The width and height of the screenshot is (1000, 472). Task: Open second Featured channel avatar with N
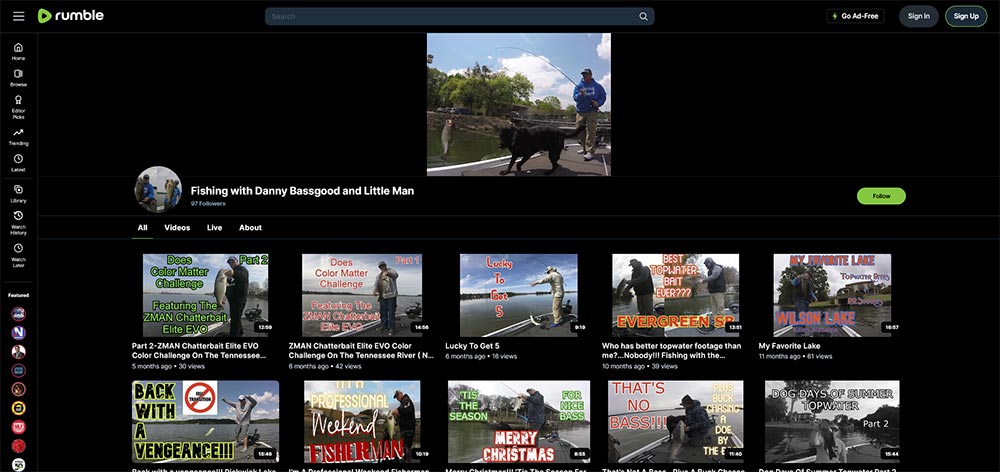[18, 332]
